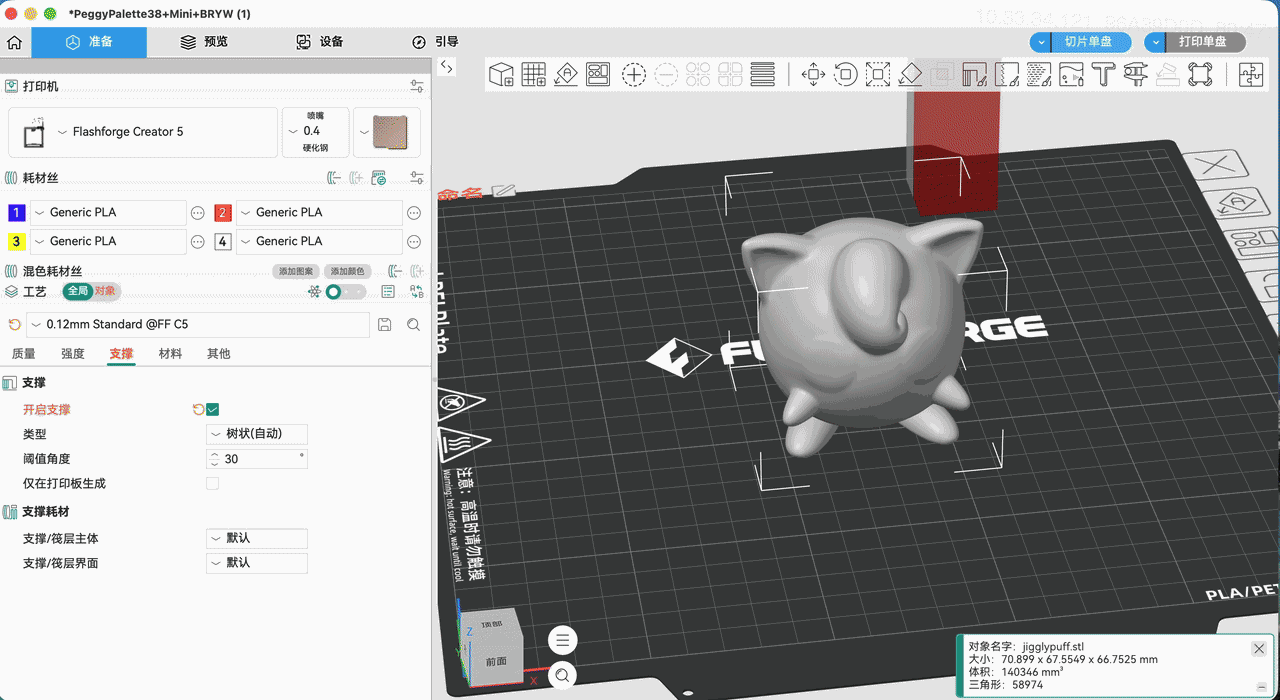Open the 0.12mm Standard @FF C5 preset dropdown
The width and height of the screenshot is (1280, 700).
tap(198, 325)
